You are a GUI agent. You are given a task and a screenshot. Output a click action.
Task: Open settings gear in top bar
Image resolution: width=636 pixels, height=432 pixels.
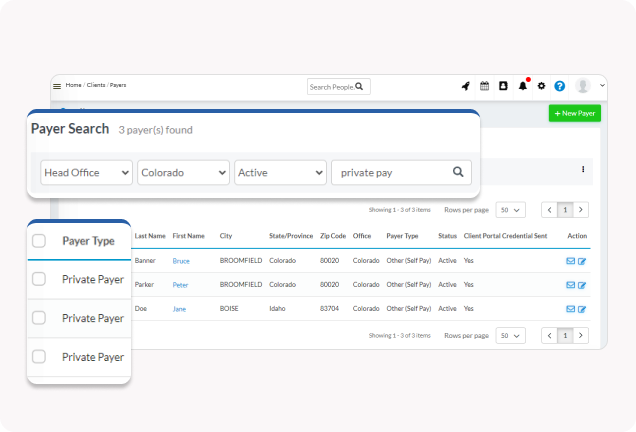click(x=541, y=87)
